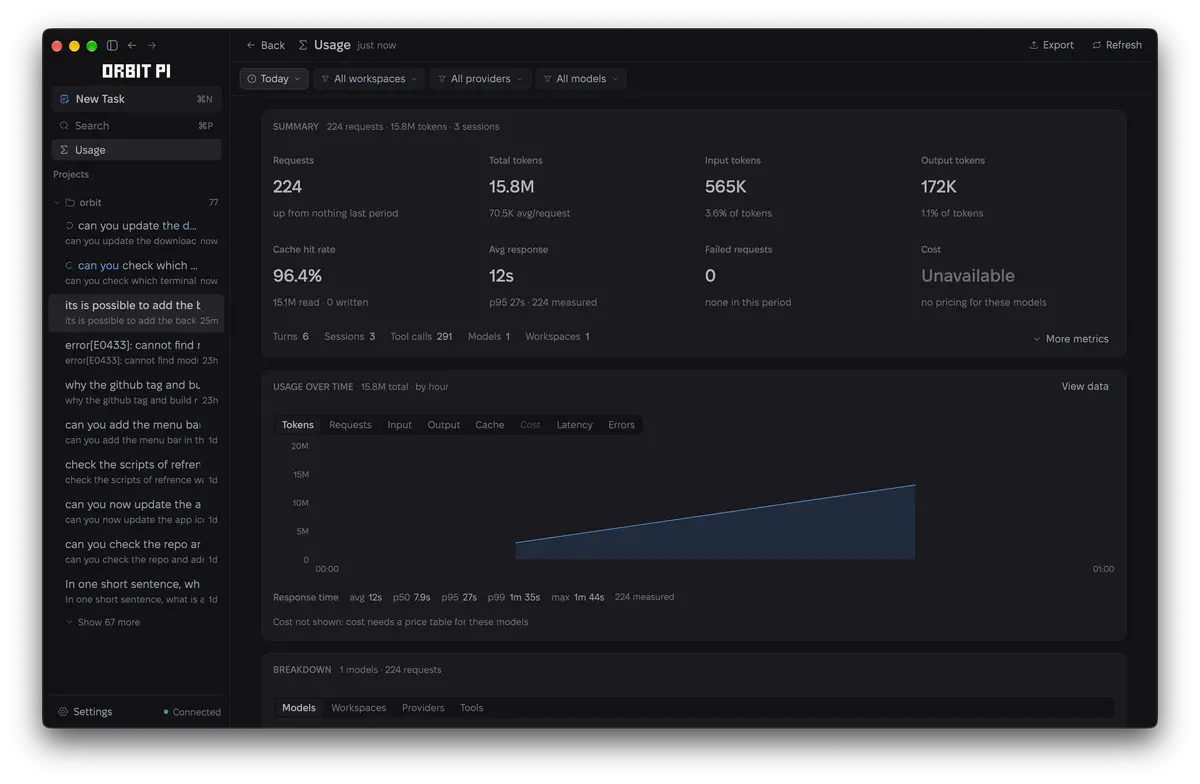Go Back from the Usage page header
This screenshot has height=784, width=1200.
[x=266, y=45]
